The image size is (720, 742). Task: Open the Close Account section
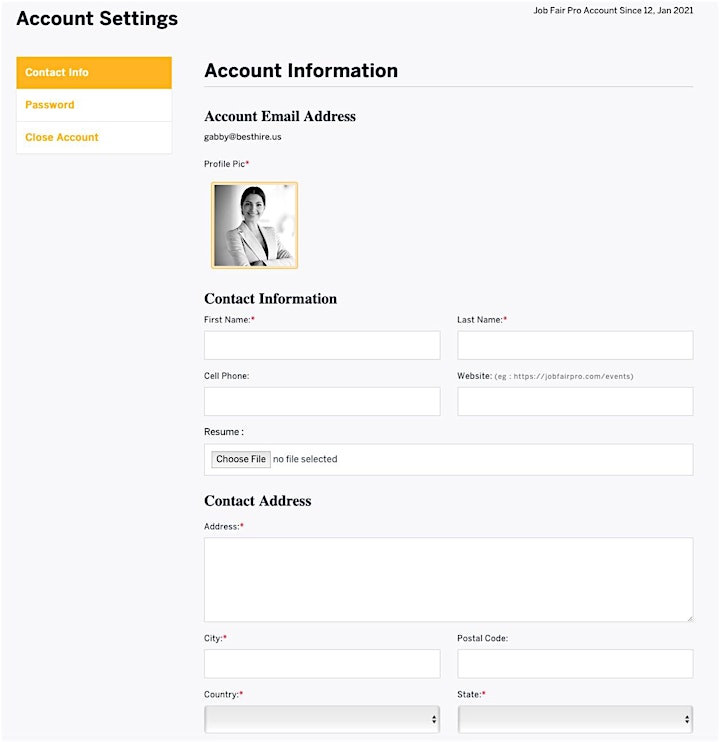(94, 138)
